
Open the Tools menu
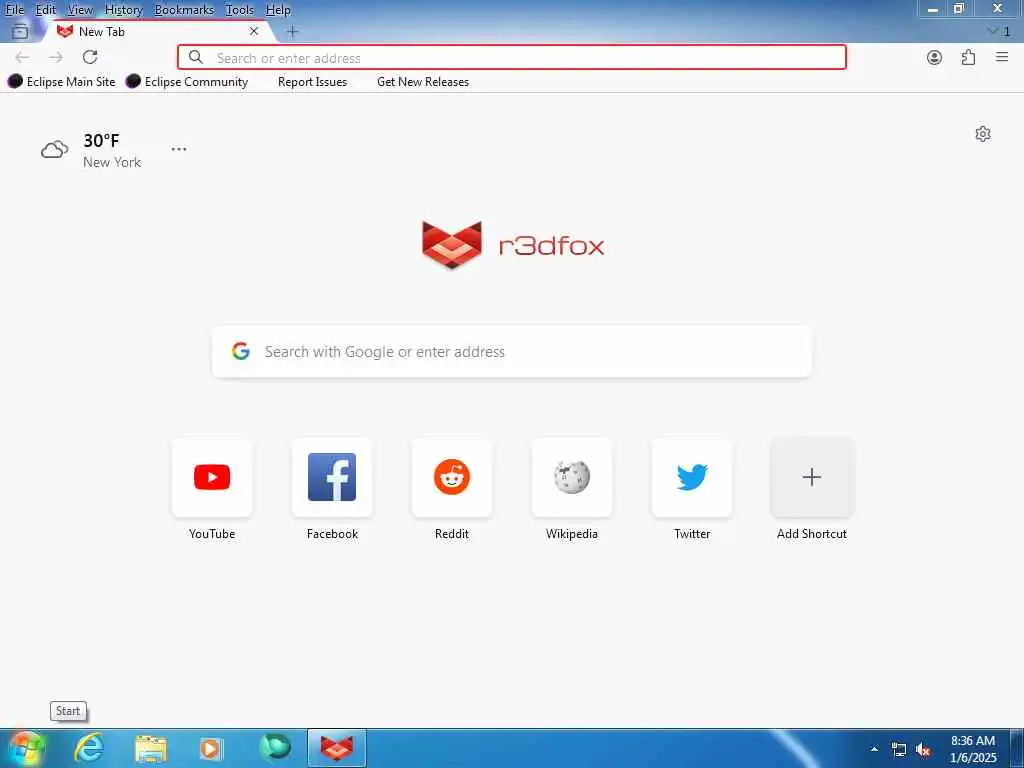click(x=240, y=10)
